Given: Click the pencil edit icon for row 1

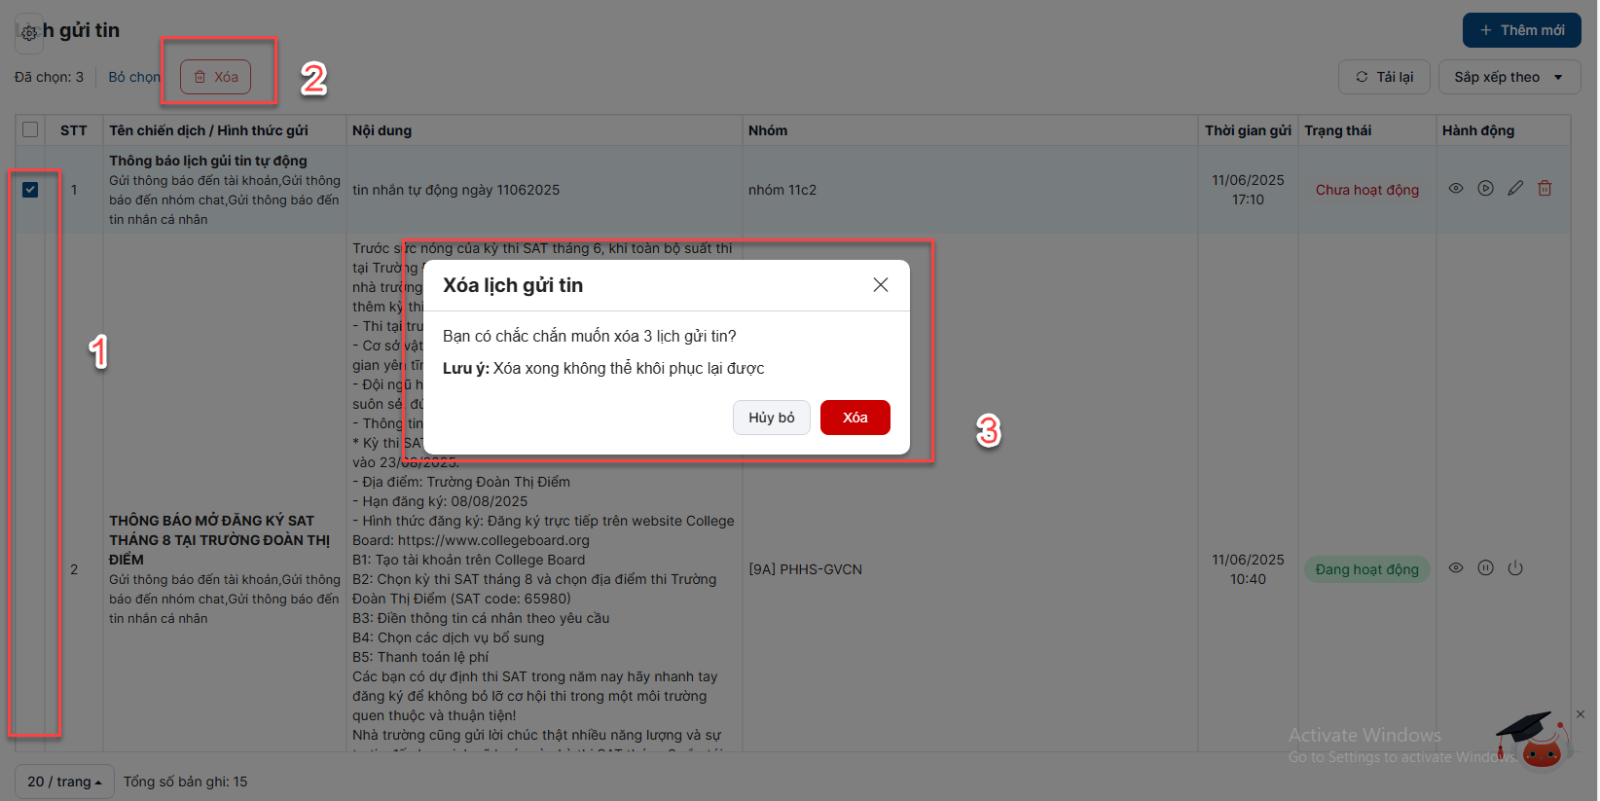Looking at the screenshot, I should [1515, 188].
